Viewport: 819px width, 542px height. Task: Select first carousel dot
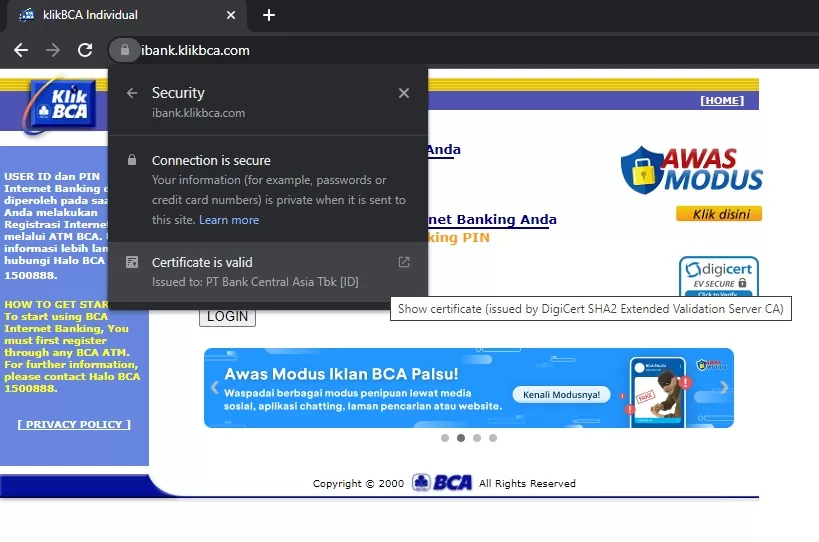tap(445, 438)
